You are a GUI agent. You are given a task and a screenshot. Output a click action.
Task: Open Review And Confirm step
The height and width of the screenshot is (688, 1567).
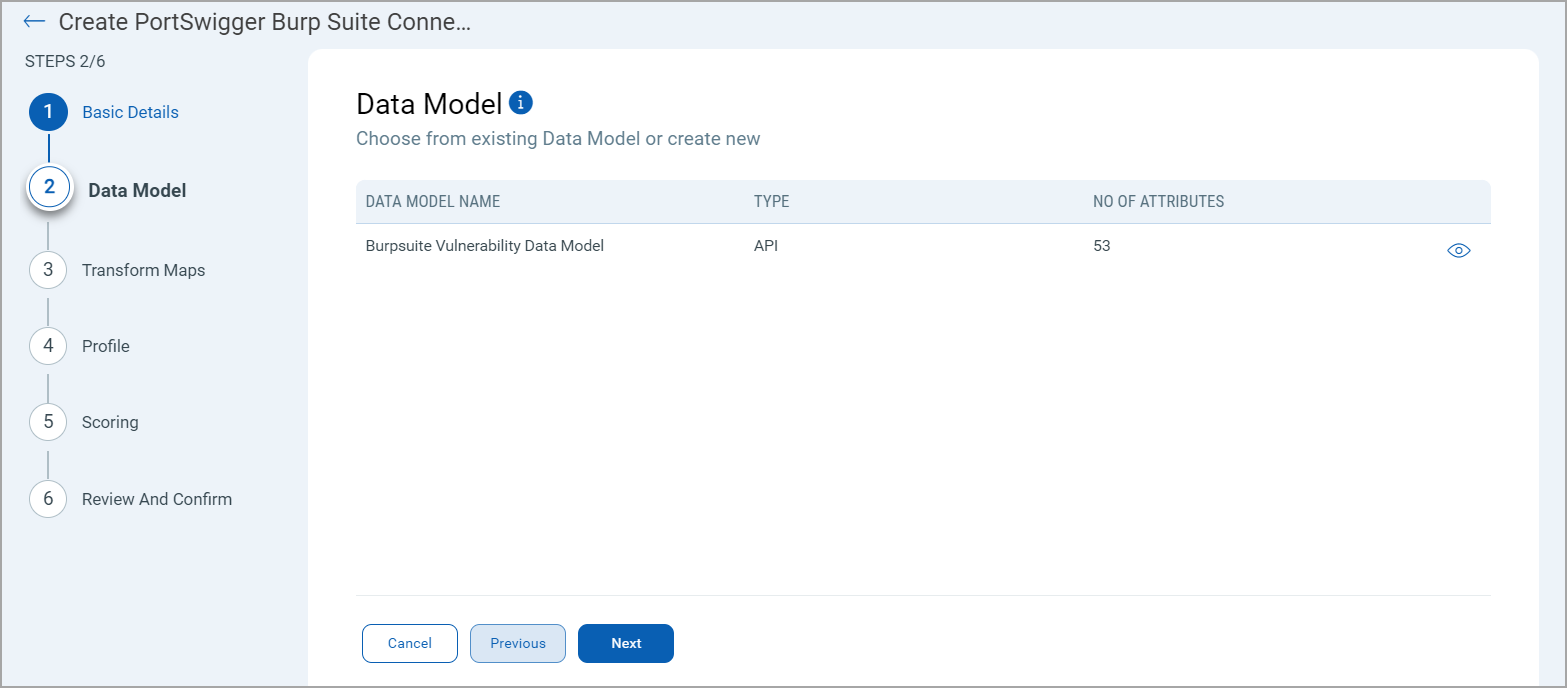coord(157,499)
